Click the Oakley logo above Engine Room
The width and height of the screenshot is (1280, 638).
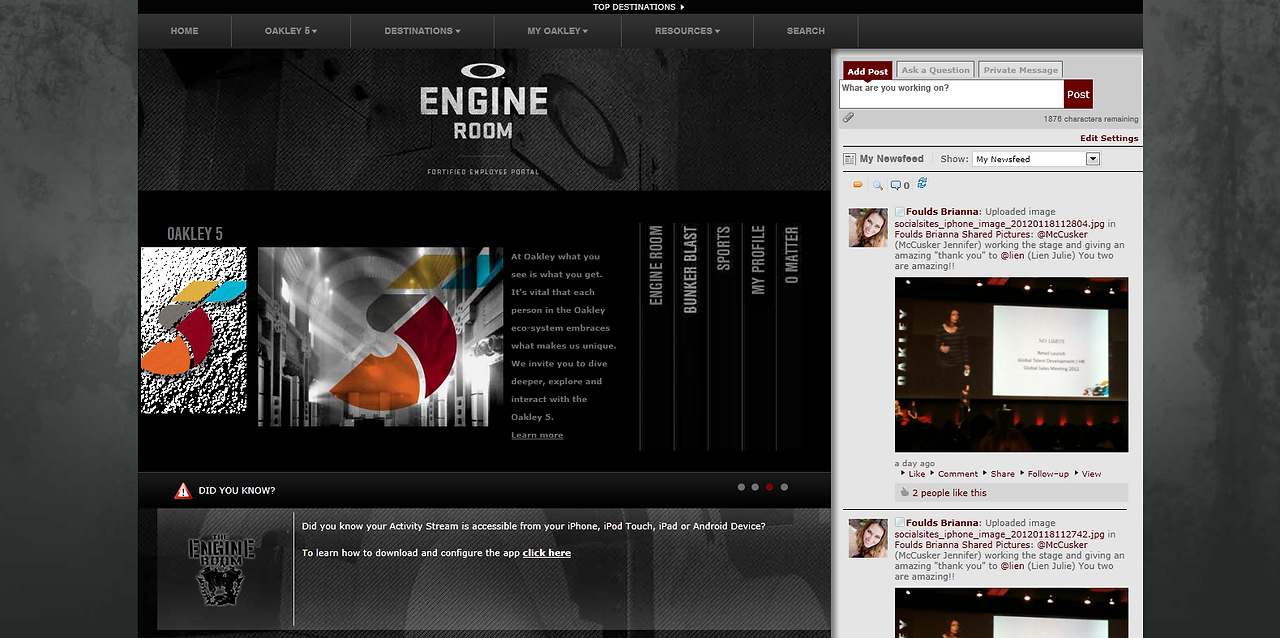483,71
